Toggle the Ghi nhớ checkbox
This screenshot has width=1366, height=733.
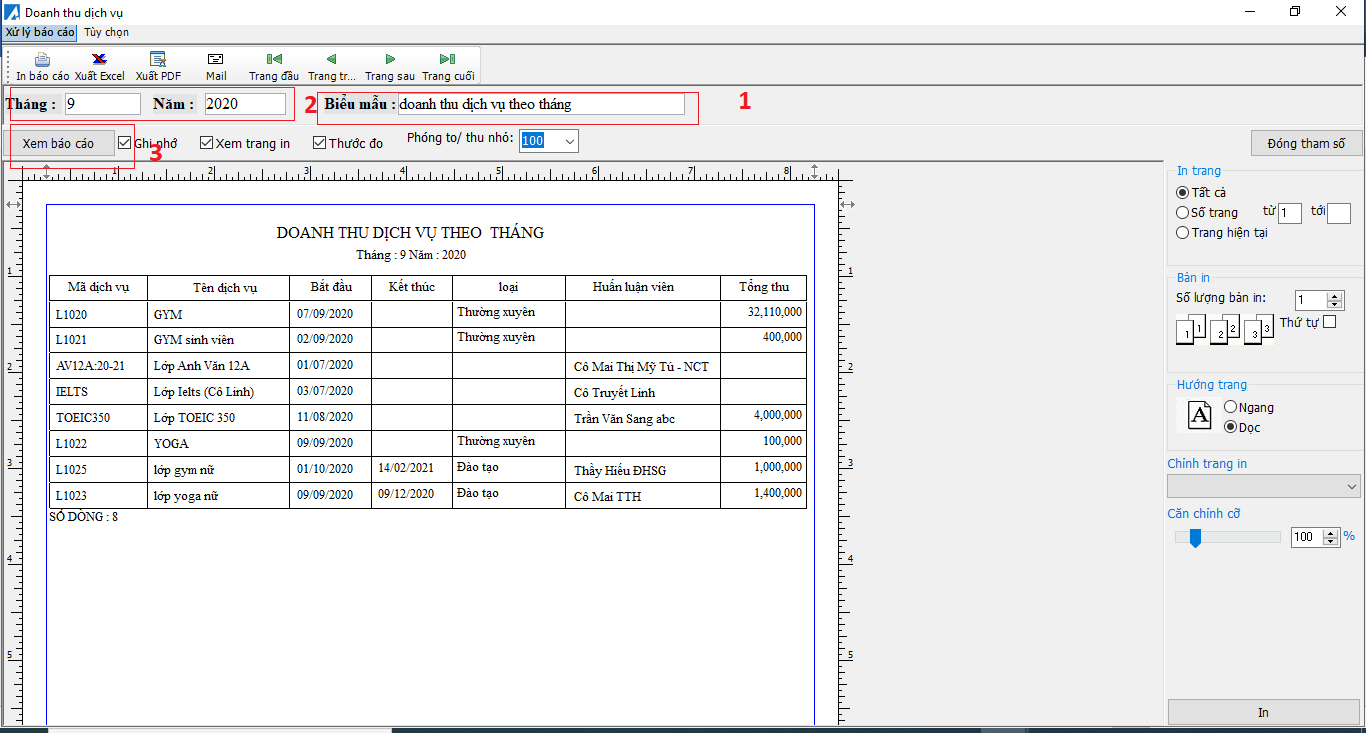click(x=125, y=143)
